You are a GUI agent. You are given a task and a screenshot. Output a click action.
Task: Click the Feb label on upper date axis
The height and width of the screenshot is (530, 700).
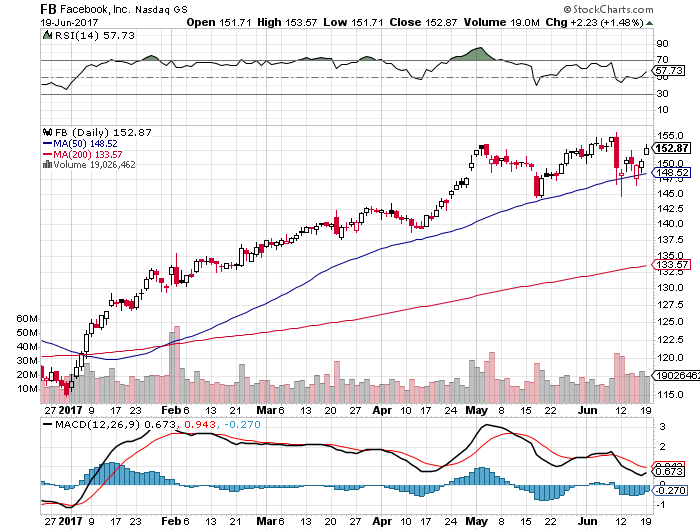pyautogui.click(x=174, y=411)
